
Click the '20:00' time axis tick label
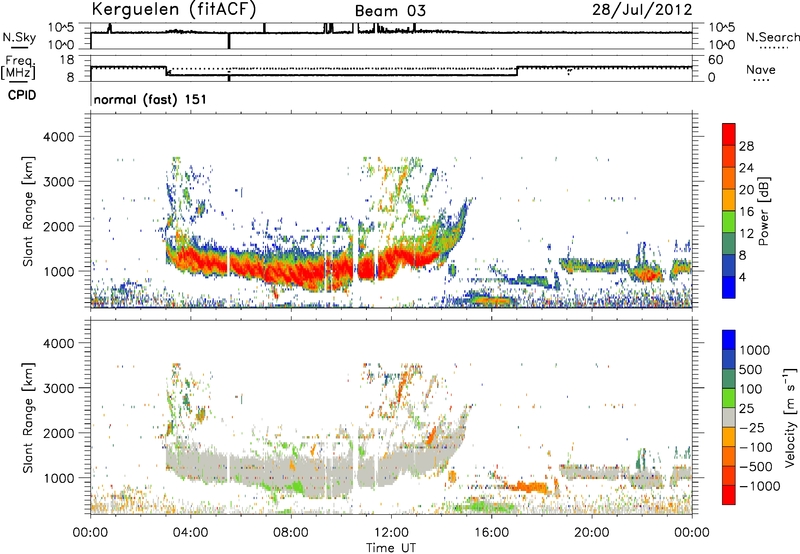click(592, 533)
